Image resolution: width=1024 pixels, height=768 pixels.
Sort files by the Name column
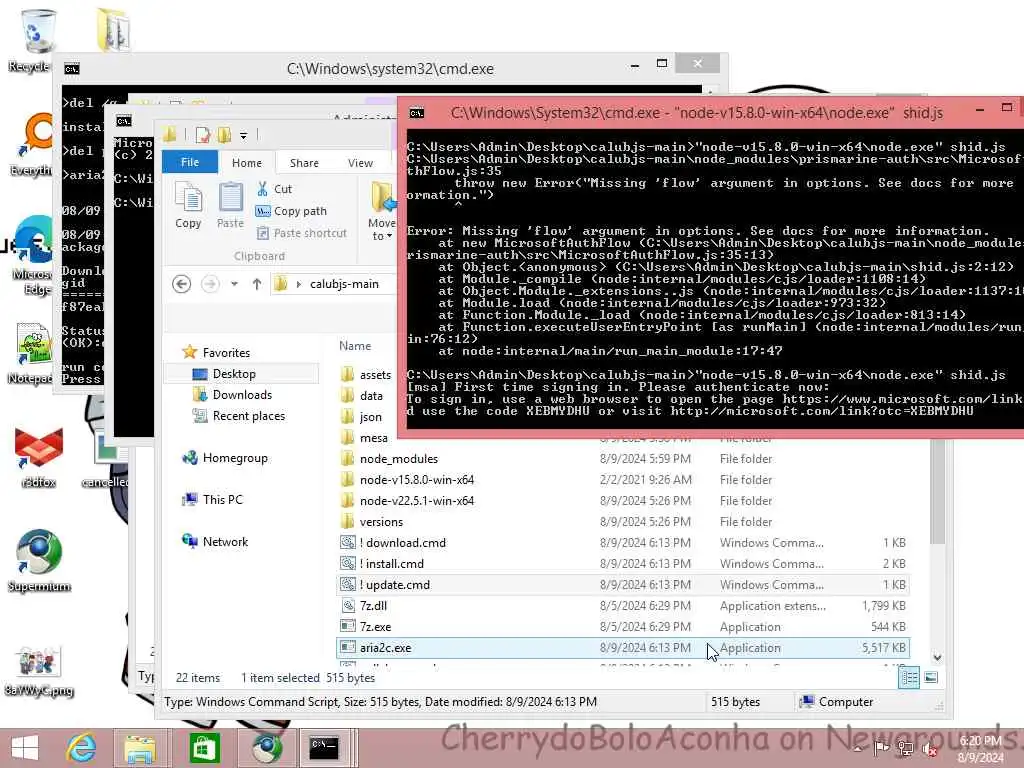point(355,346)
